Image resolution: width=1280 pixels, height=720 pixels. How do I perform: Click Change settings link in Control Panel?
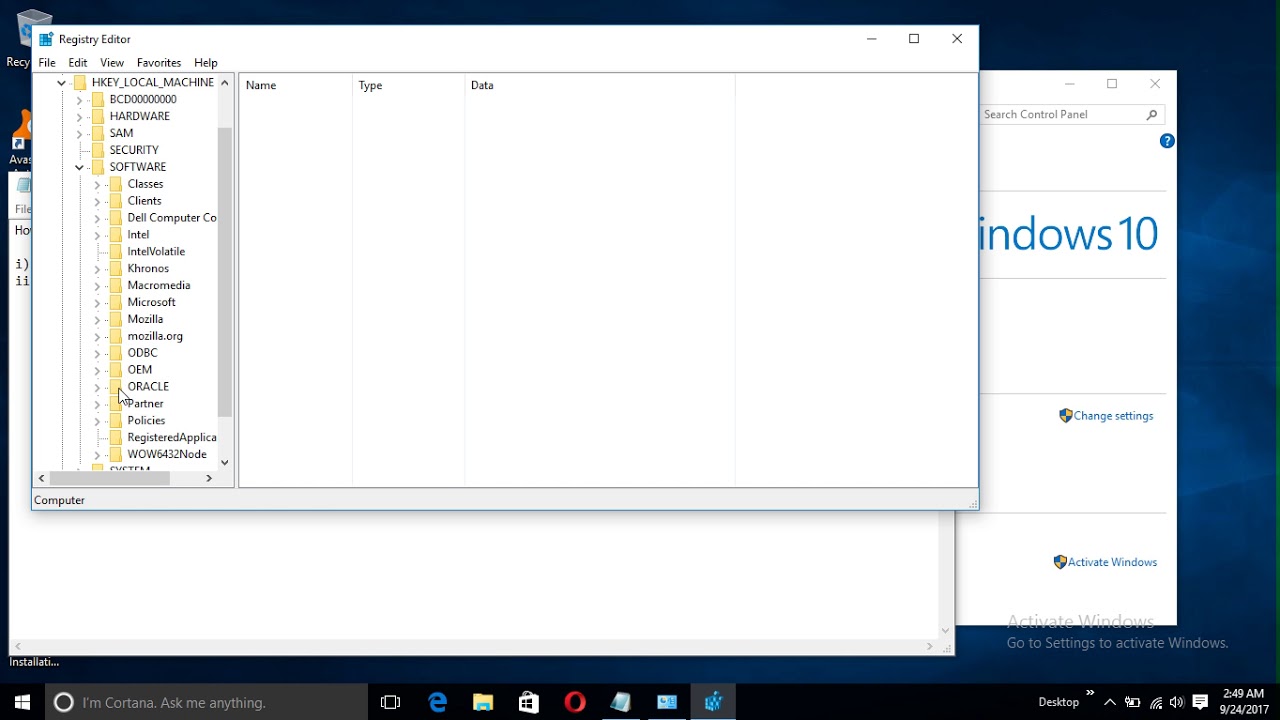pyautogui.click(x=1113, y=416)
